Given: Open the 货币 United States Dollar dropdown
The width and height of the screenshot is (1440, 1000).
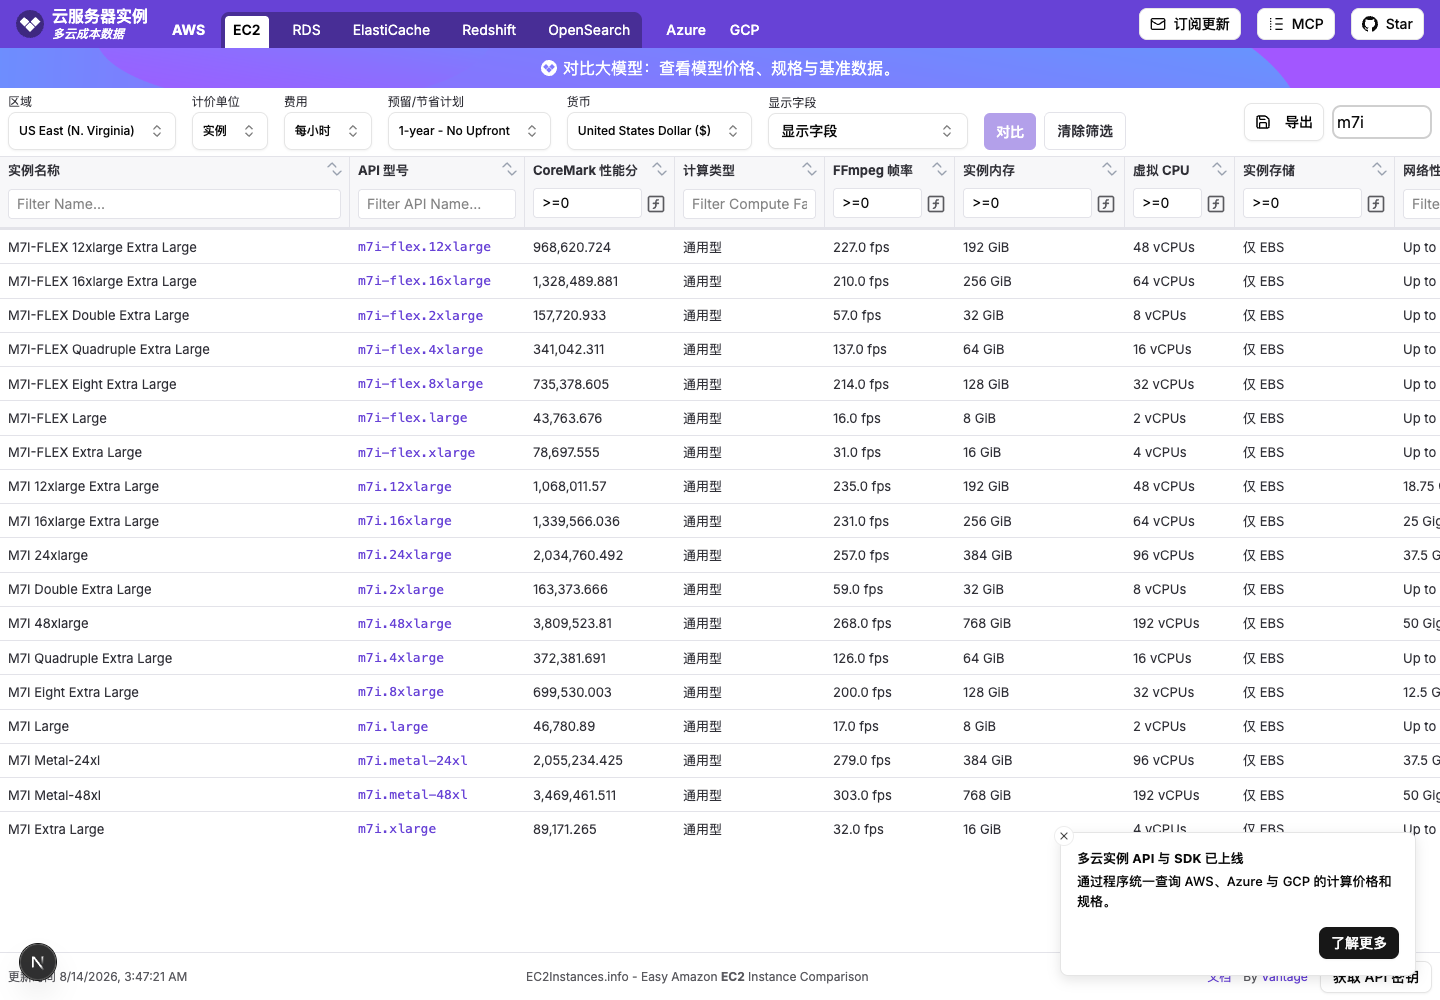Looking at the screenshot, I should point(659,131).
